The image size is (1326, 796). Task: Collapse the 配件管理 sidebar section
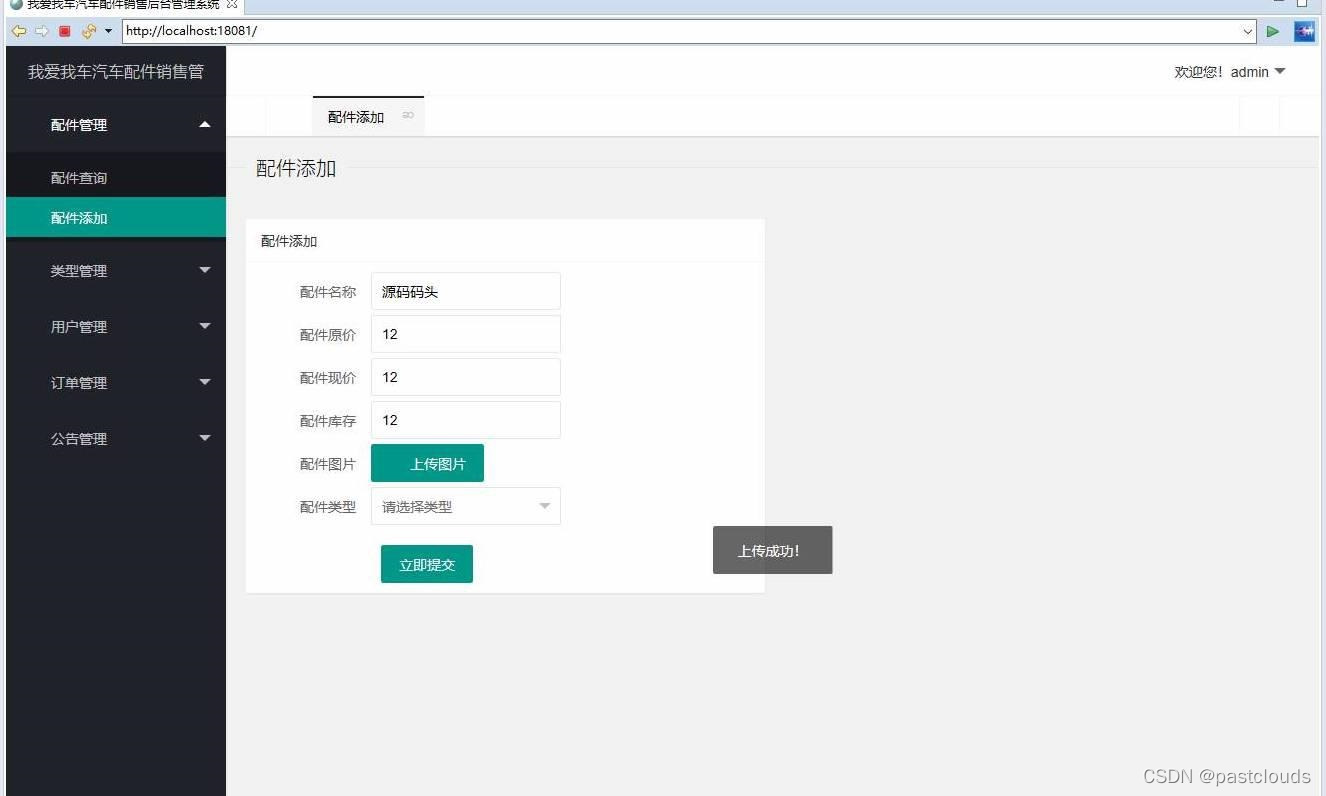pos(115,124)
